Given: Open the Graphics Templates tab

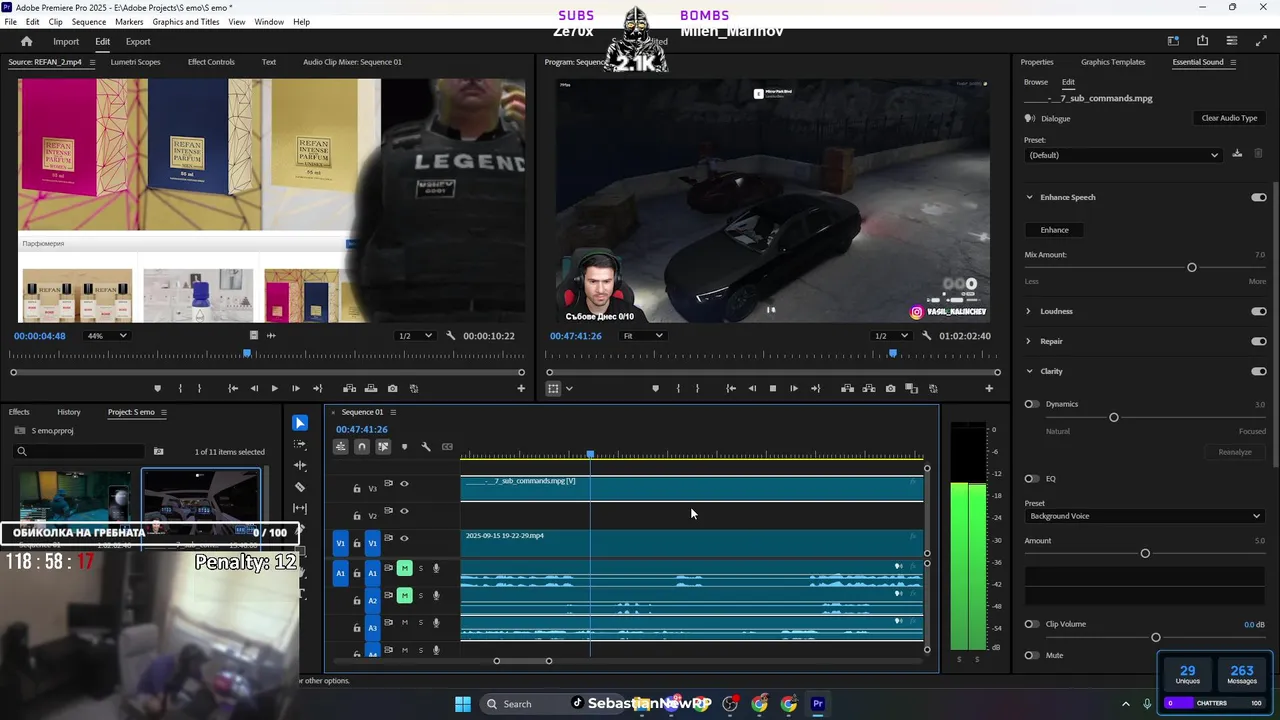Looking at the screenshot, I should [1113, 62].
